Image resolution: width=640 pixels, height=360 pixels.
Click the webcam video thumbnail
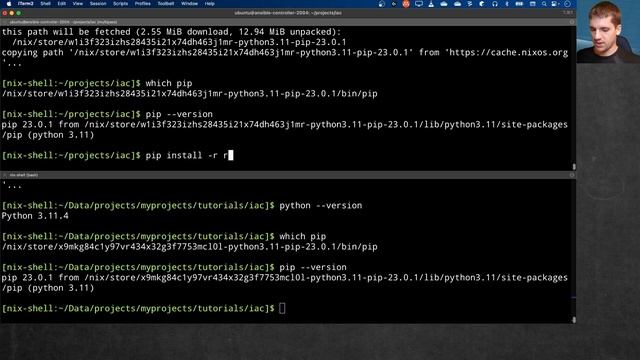(x=608, y=31)
